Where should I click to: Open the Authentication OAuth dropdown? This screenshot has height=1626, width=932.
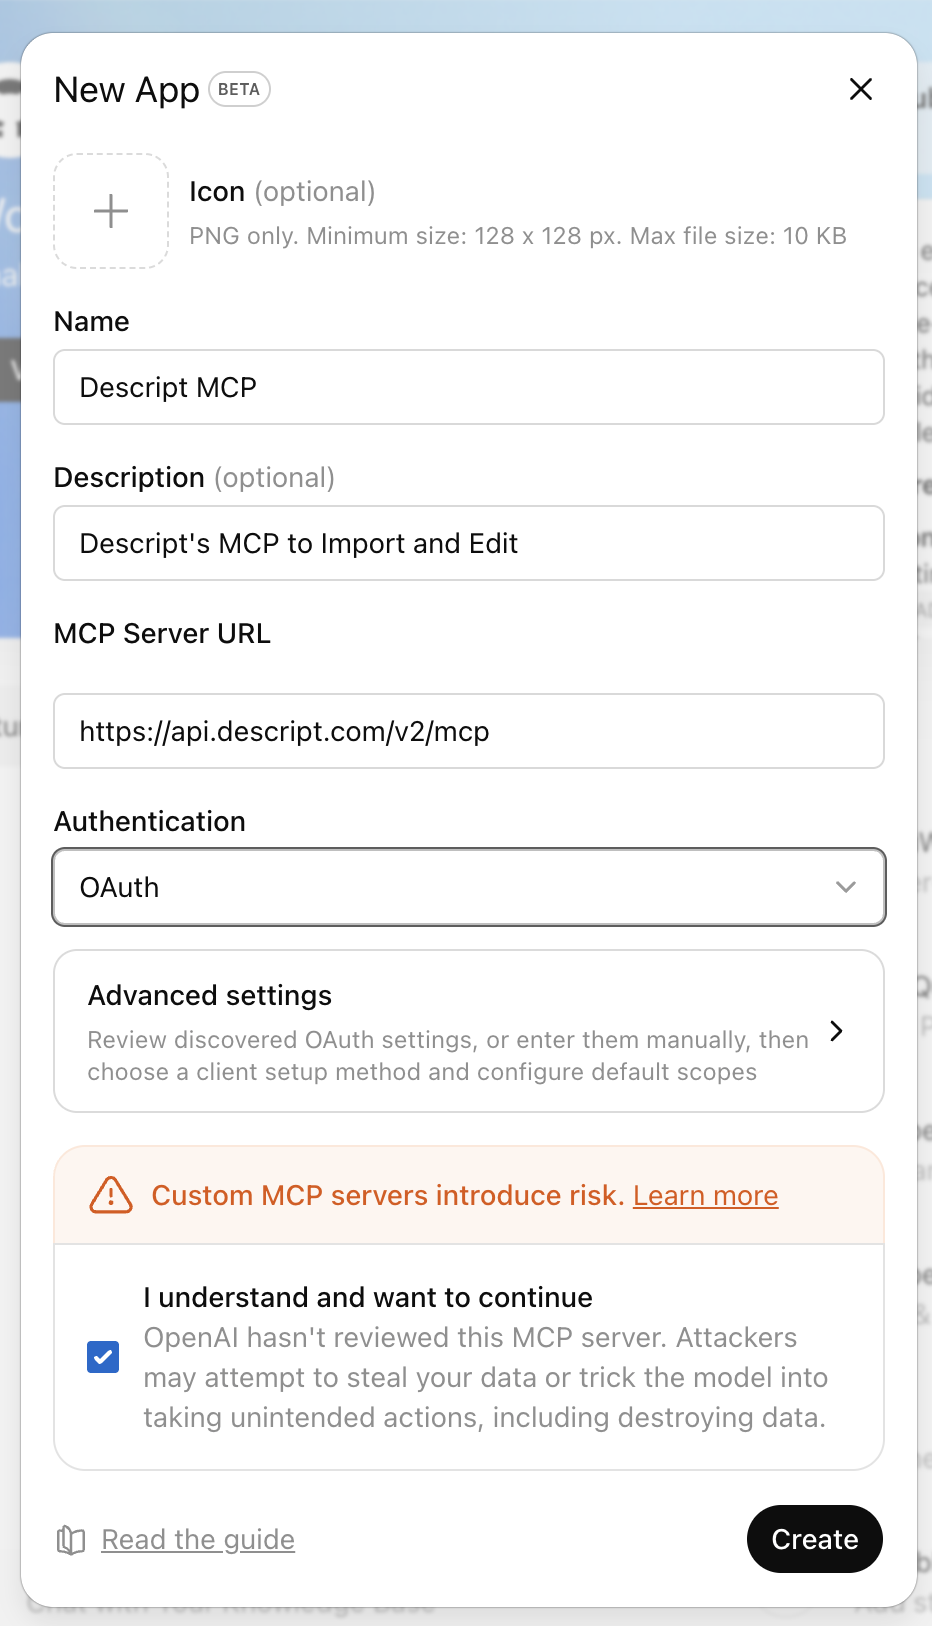(469, 887)
